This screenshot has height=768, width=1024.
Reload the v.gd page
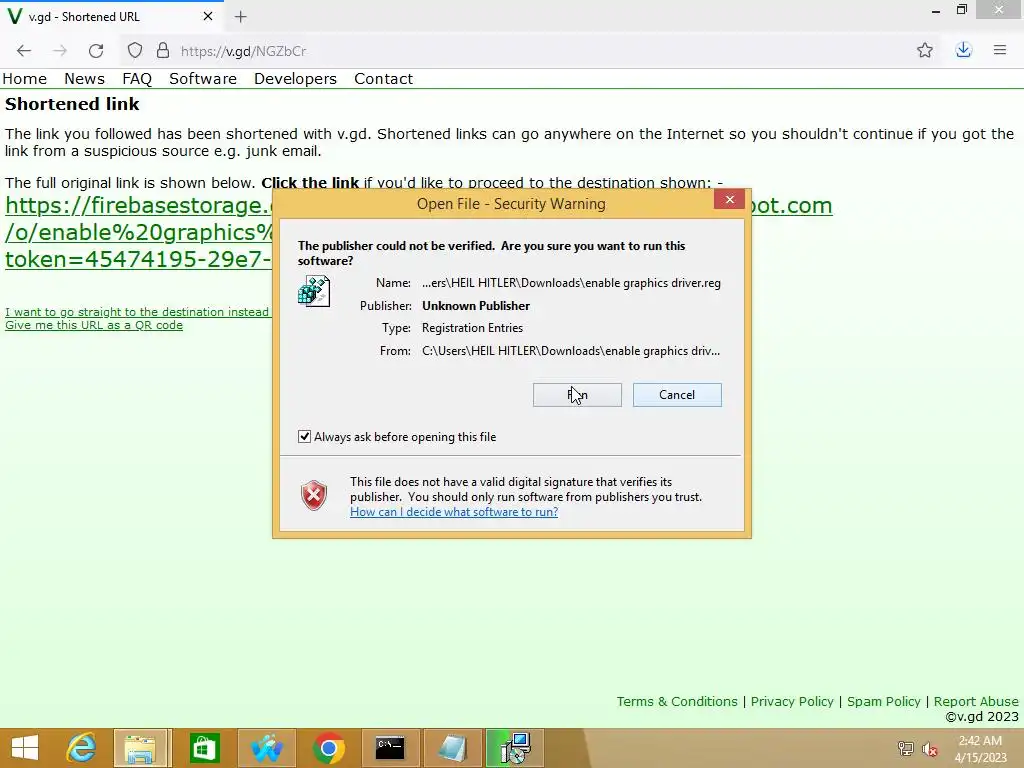pos(96,51)
